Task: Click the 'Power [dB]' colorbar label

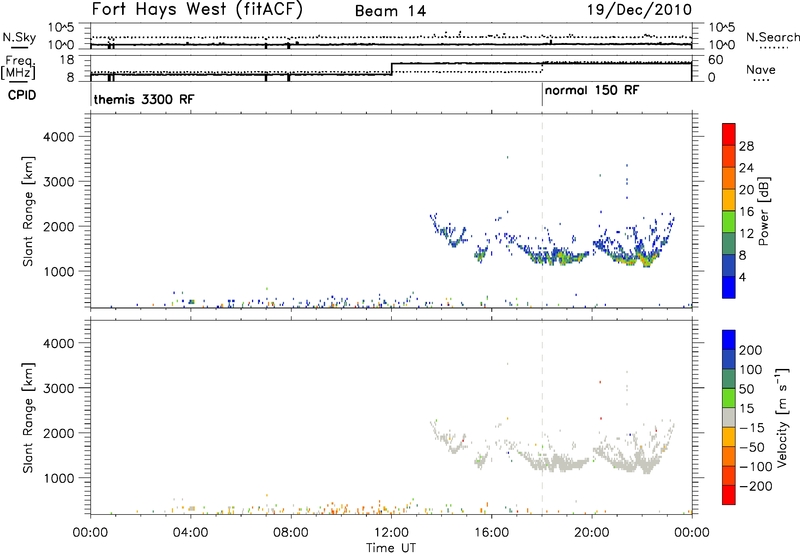Action: click(764, 211)
